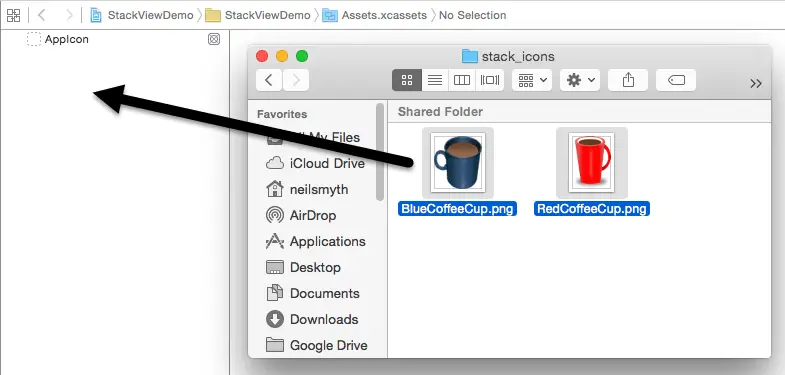Click the icon right of AppIcon row
The height and width of the screenshot is (375, 785).
(x=214, y=39)
